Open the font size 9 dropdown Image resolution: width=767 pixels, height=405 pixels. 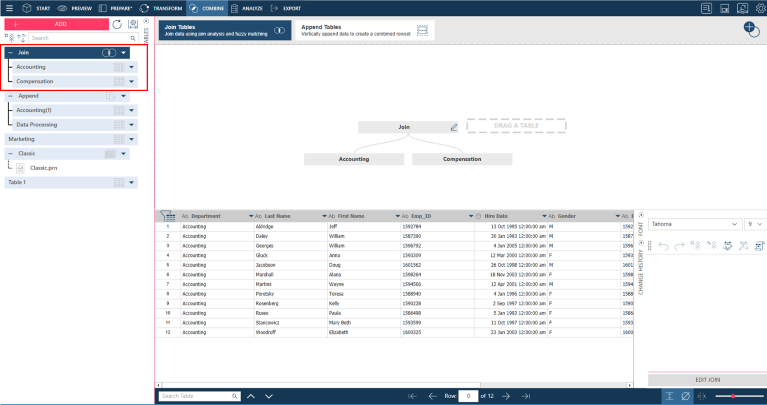point(755,224)
